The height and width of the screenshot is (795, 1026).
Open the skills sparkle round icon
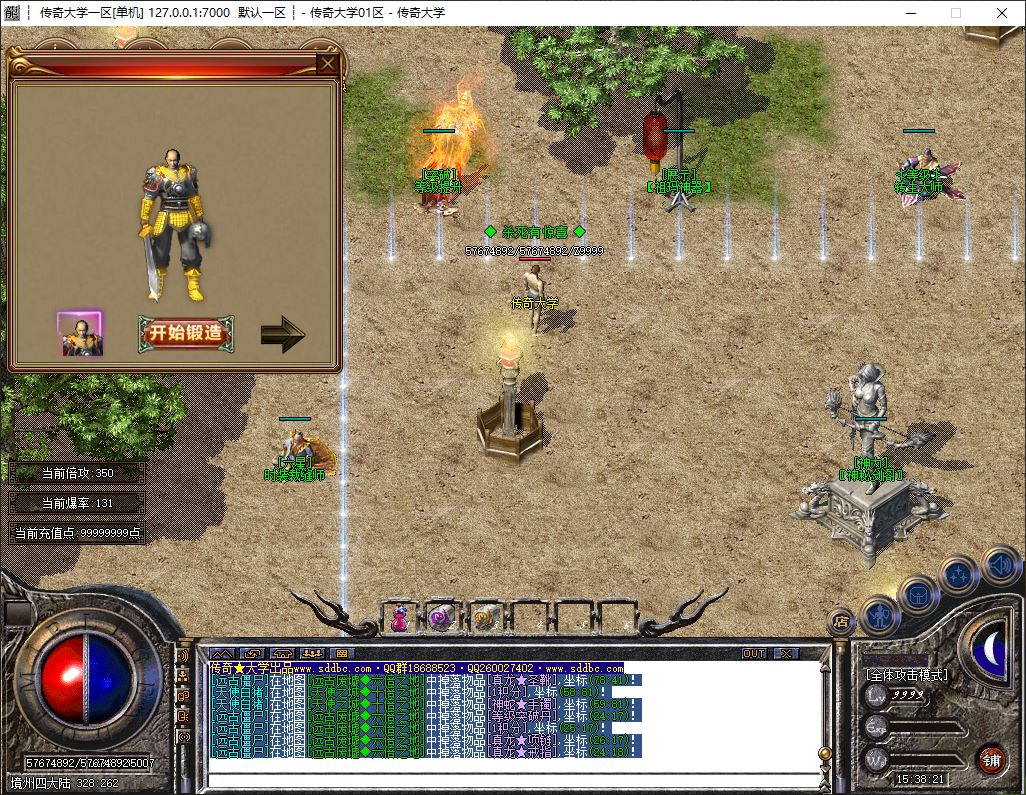959,576
